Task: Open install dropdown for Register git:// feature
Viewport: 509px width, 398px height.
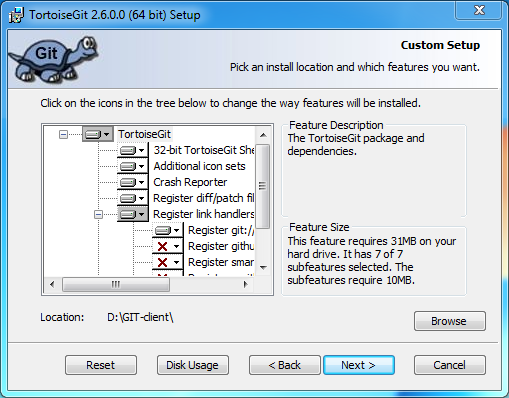Action: click(x=167, y=230)
